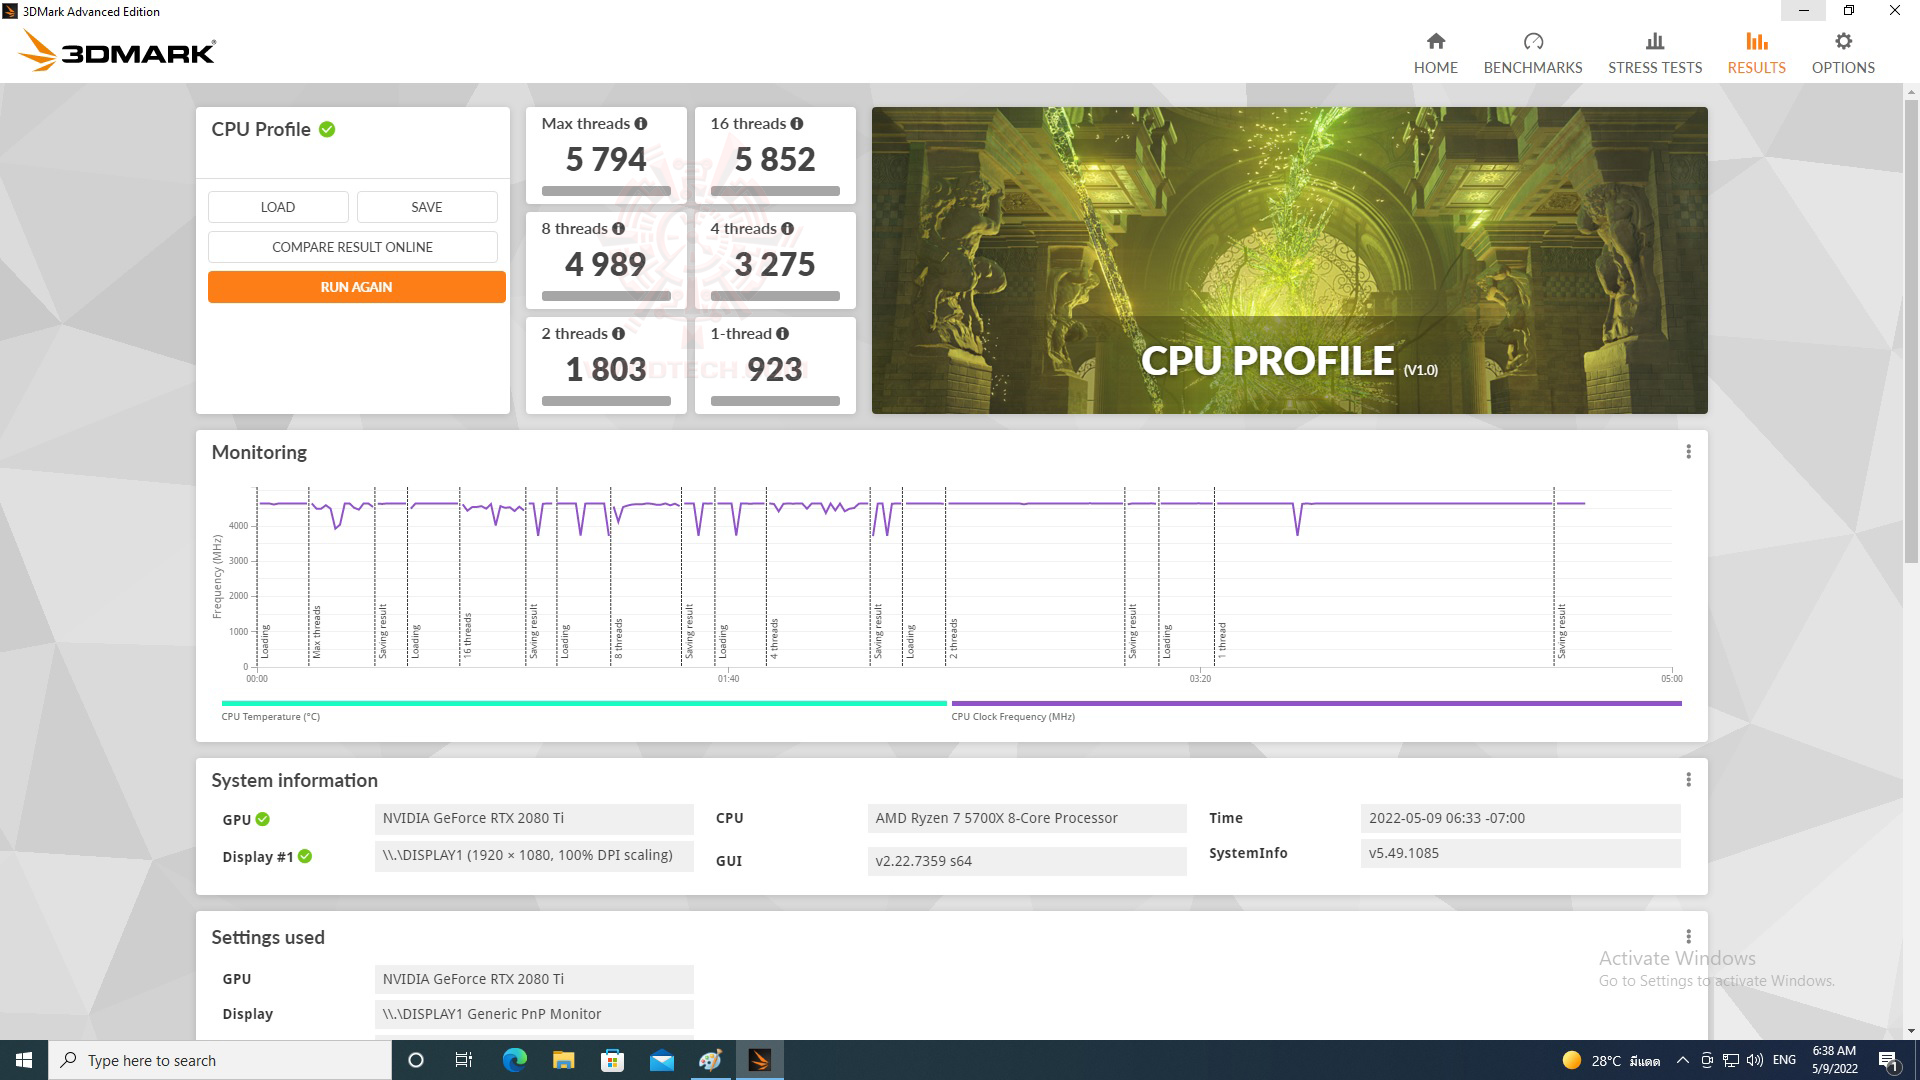
Task: Click info icon beside Max threads
Action: [641, 124]
